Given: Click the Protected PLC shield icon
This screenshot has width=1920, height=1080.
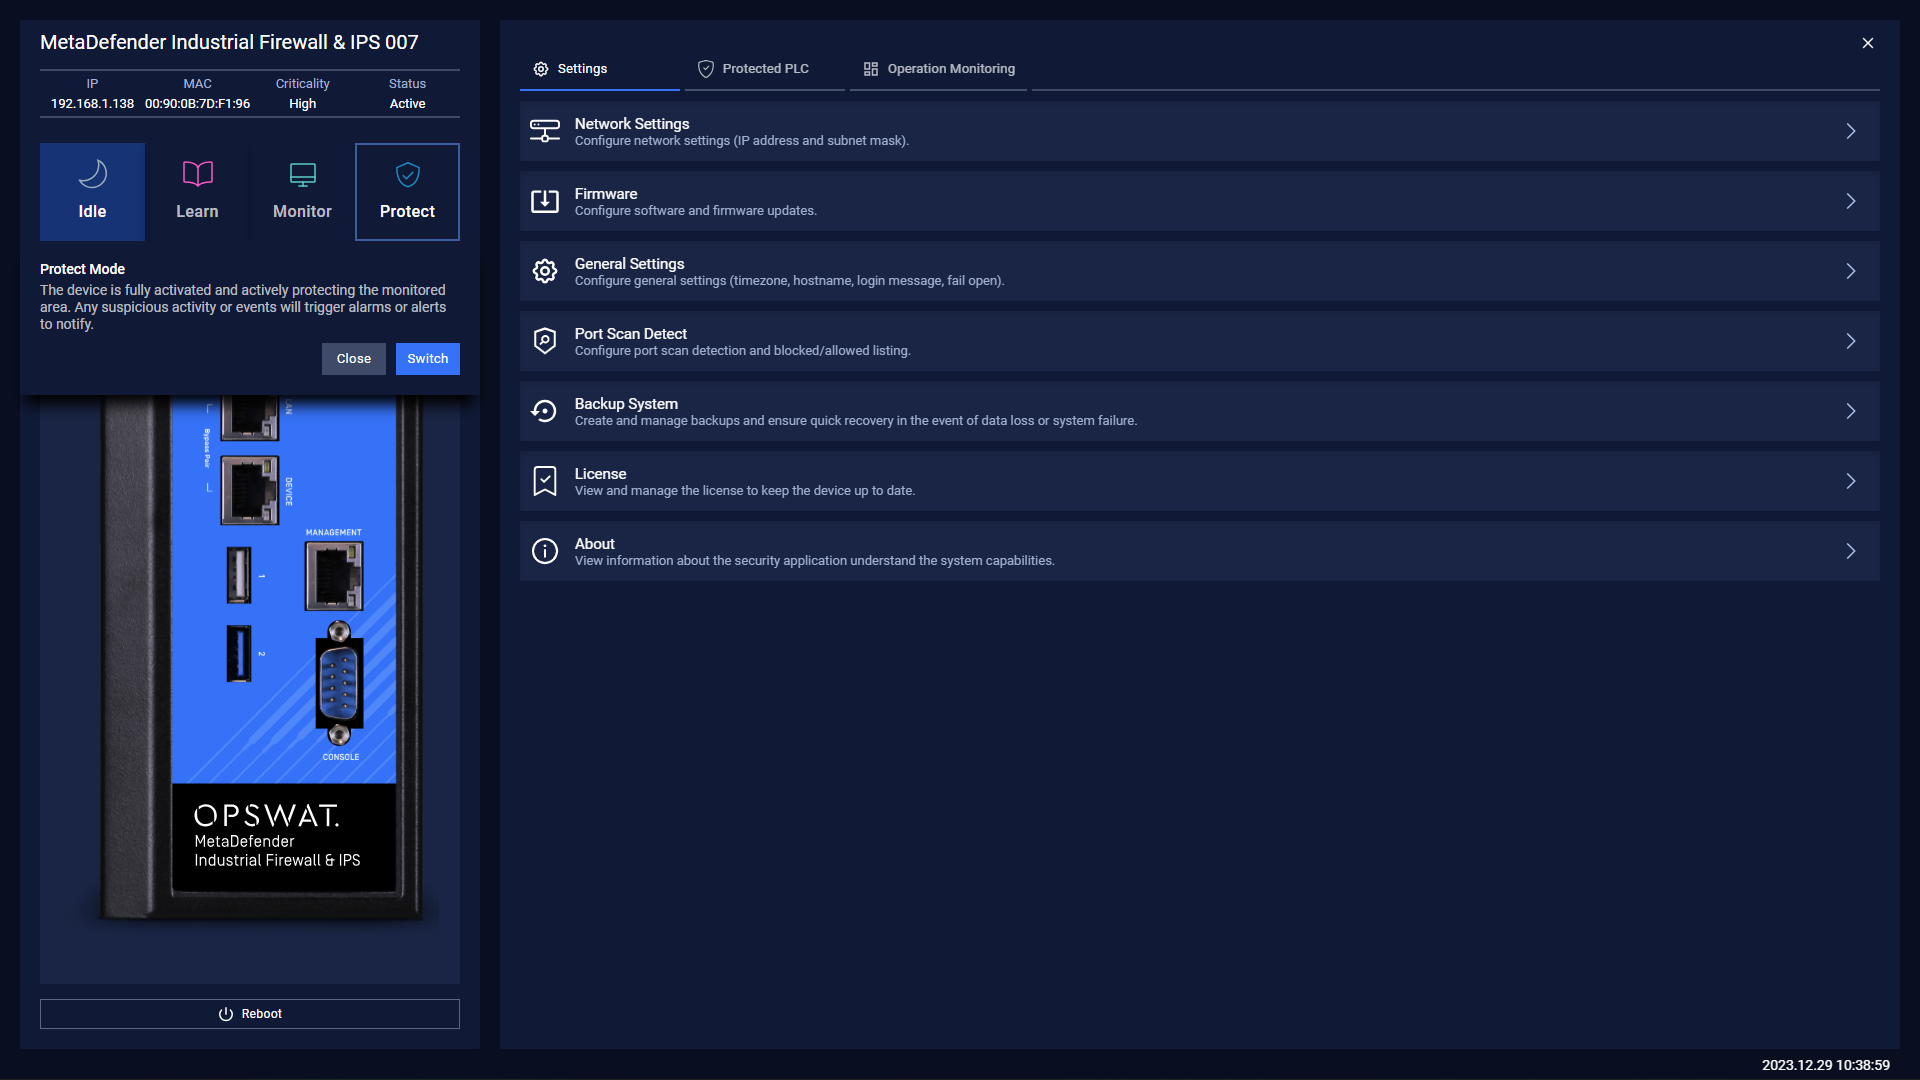Looking at the screenshot, I should point(706,69).
